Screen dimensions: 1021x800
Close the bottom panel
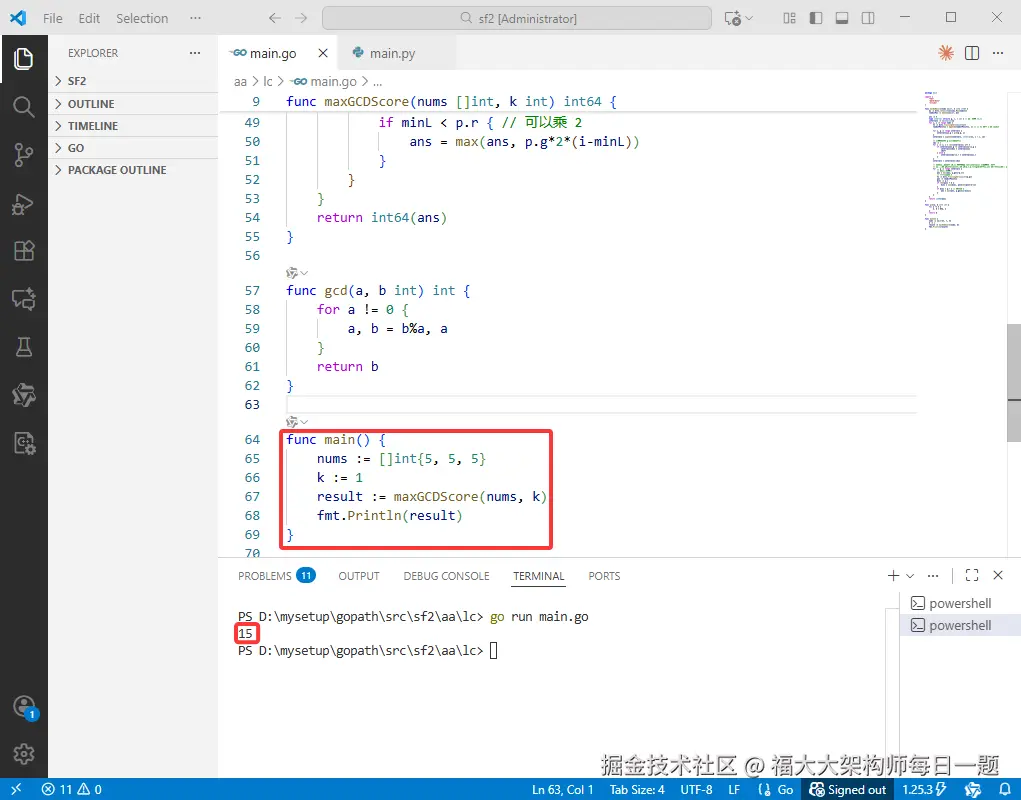pyautogui.click(x=998, y=575)
